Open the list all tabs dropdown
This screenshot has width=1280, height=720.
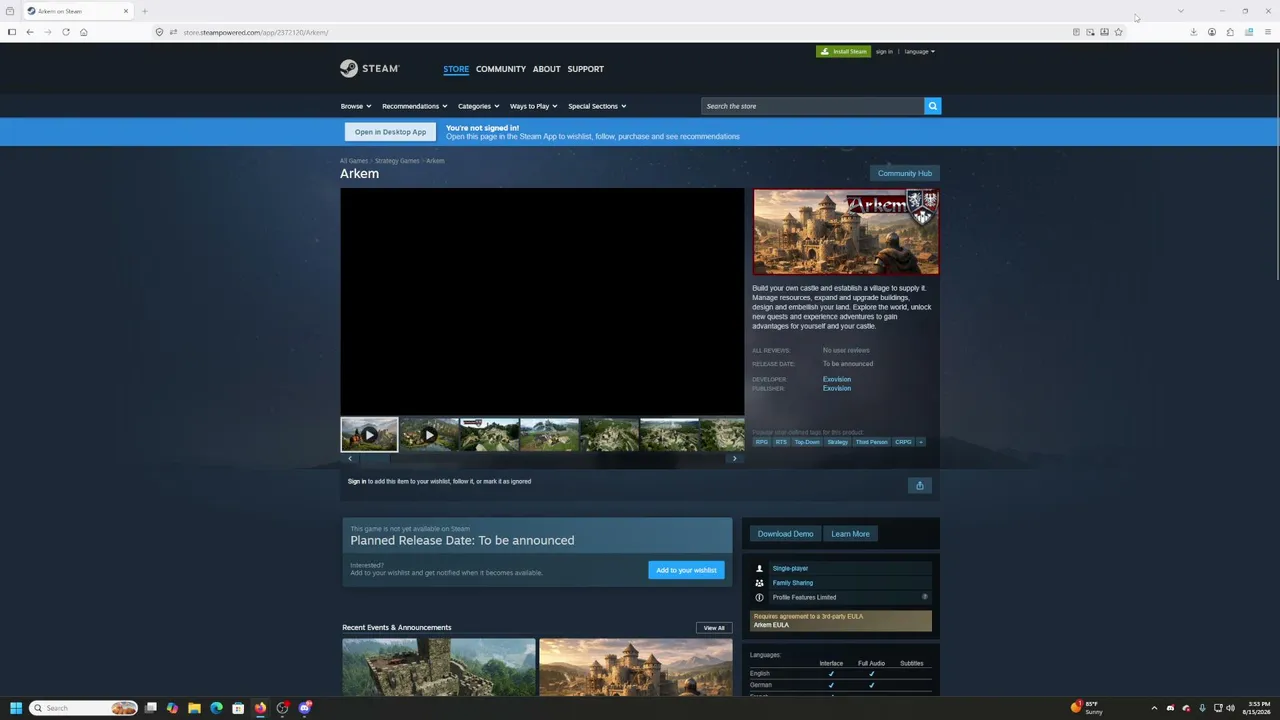tap(1180, 11)
